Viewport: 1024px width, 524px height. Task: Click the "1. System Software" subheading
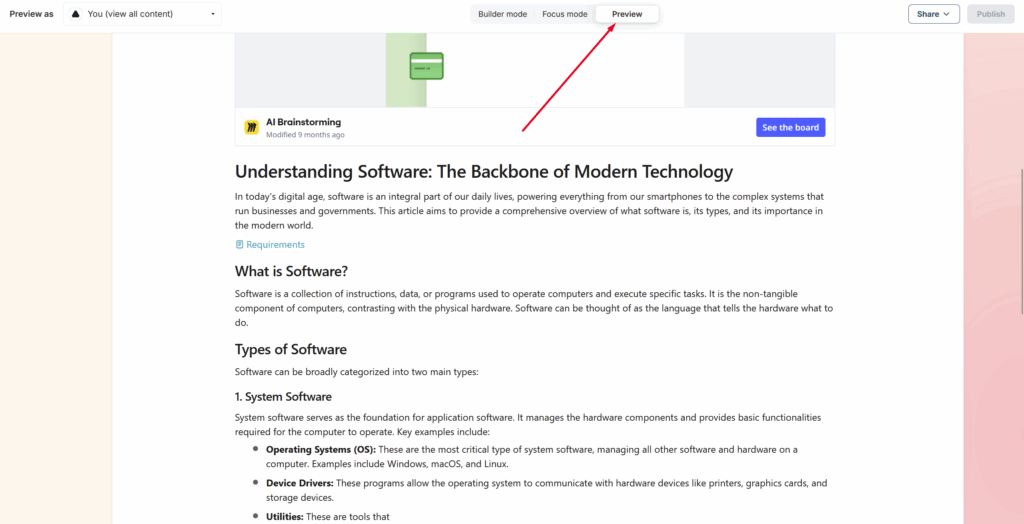point(283,397)
